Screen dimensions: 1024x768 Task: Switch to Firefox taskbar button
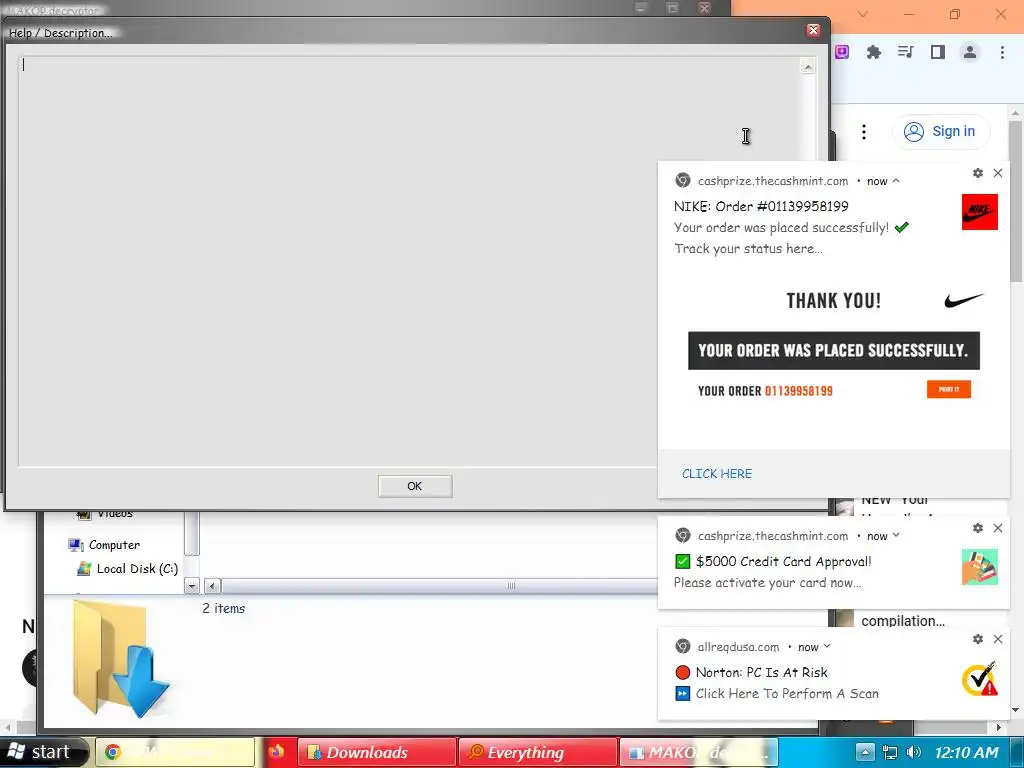coord(276,752)
